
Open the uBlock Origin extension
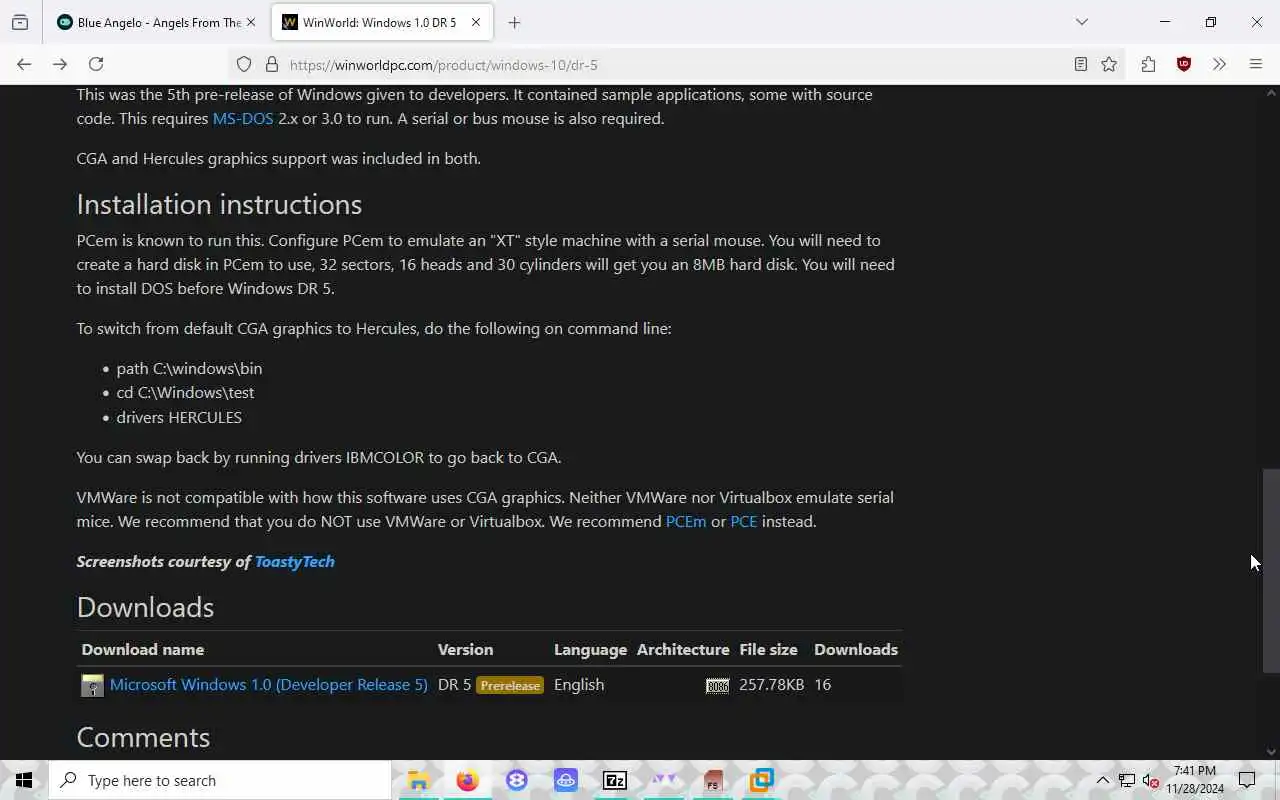pos(1184,64)
